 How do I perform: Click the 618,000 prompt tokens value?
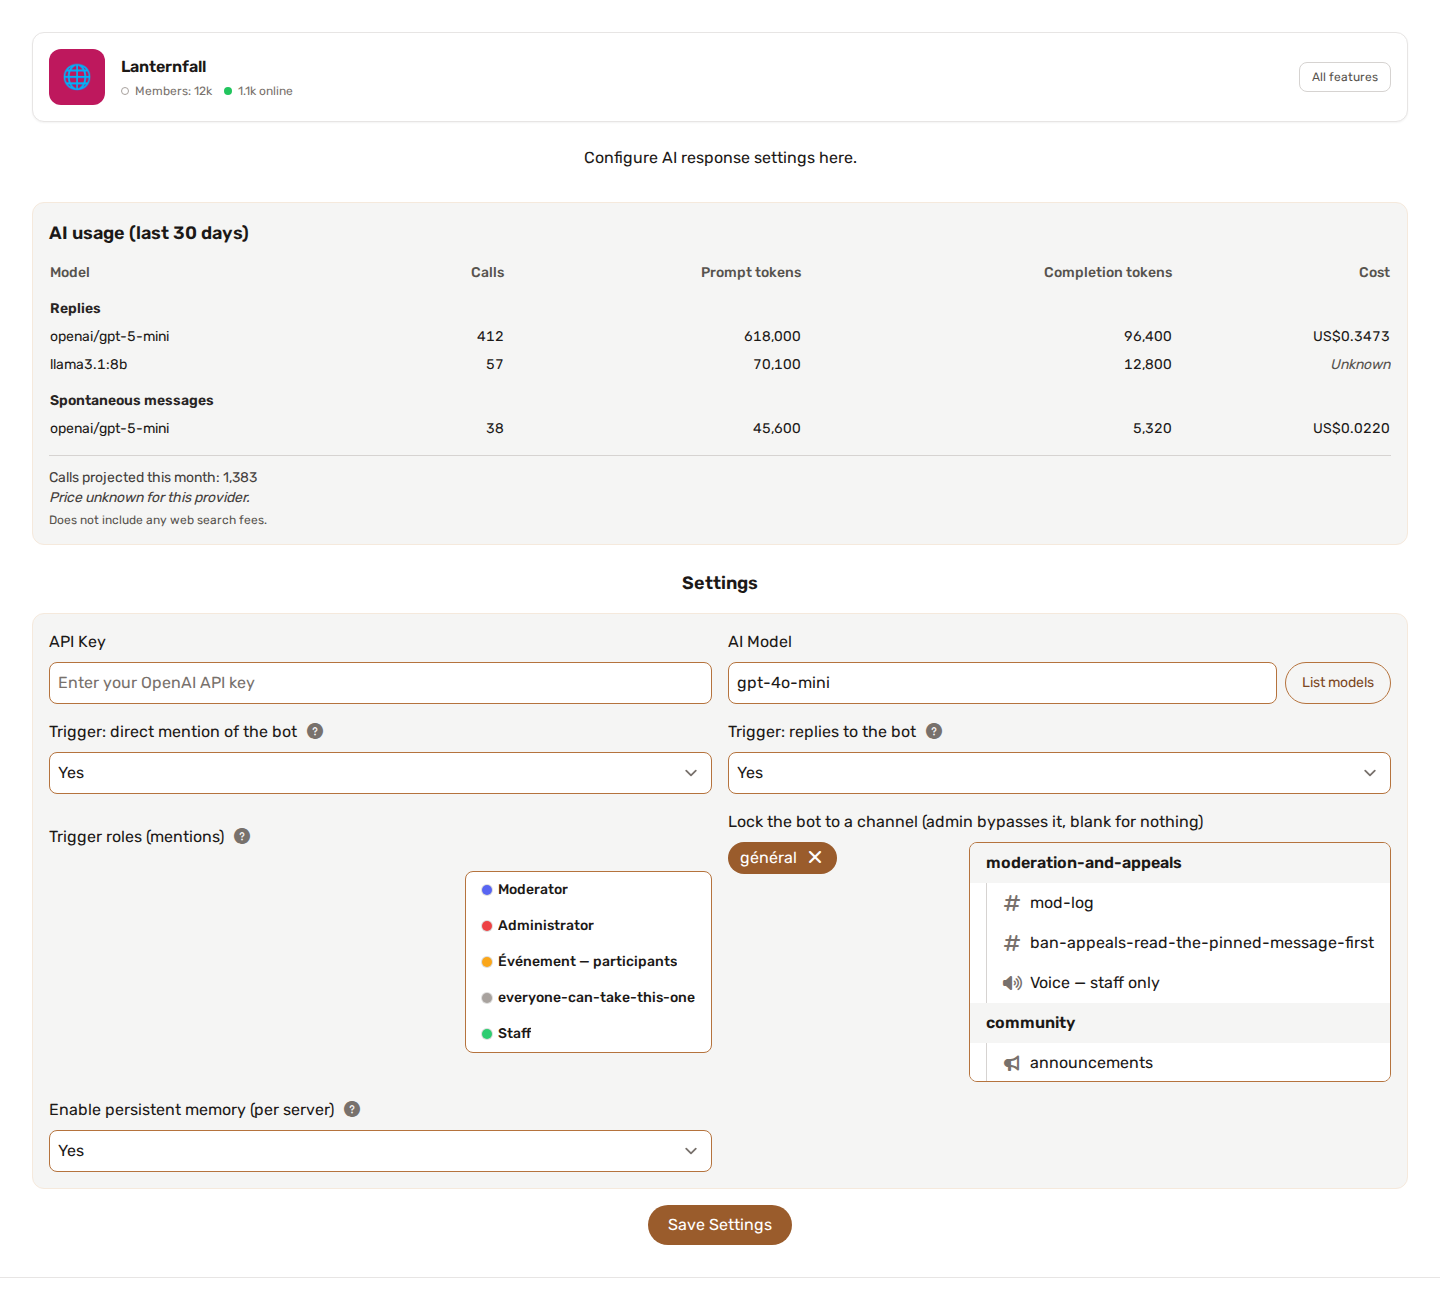pyautogui.click(x=772, y=336)
